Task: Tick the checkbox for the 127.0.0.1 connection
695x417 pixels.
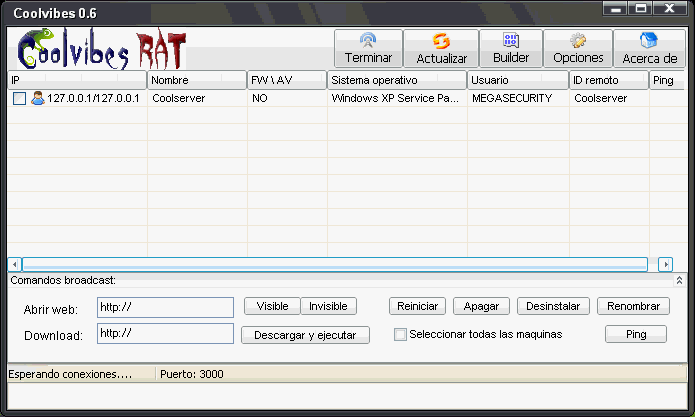Action: [19, 99]
